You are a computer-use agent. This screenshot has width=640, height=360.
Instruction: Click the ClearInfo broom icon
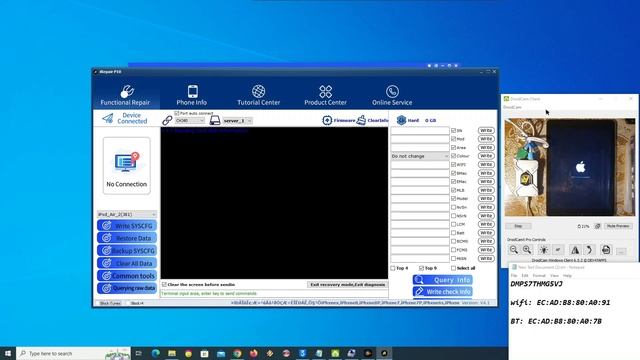[x=361, y=120]
